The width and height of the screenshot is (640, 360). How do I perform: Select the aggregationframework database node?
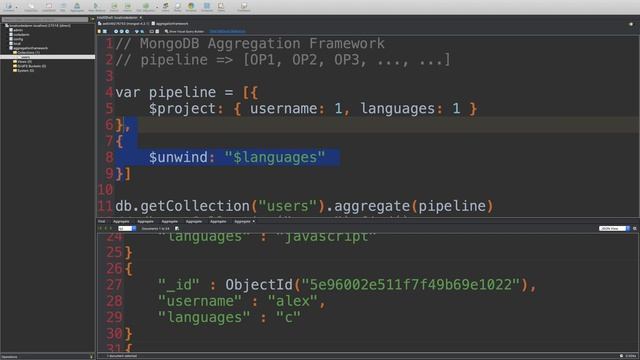pos(28,48)
